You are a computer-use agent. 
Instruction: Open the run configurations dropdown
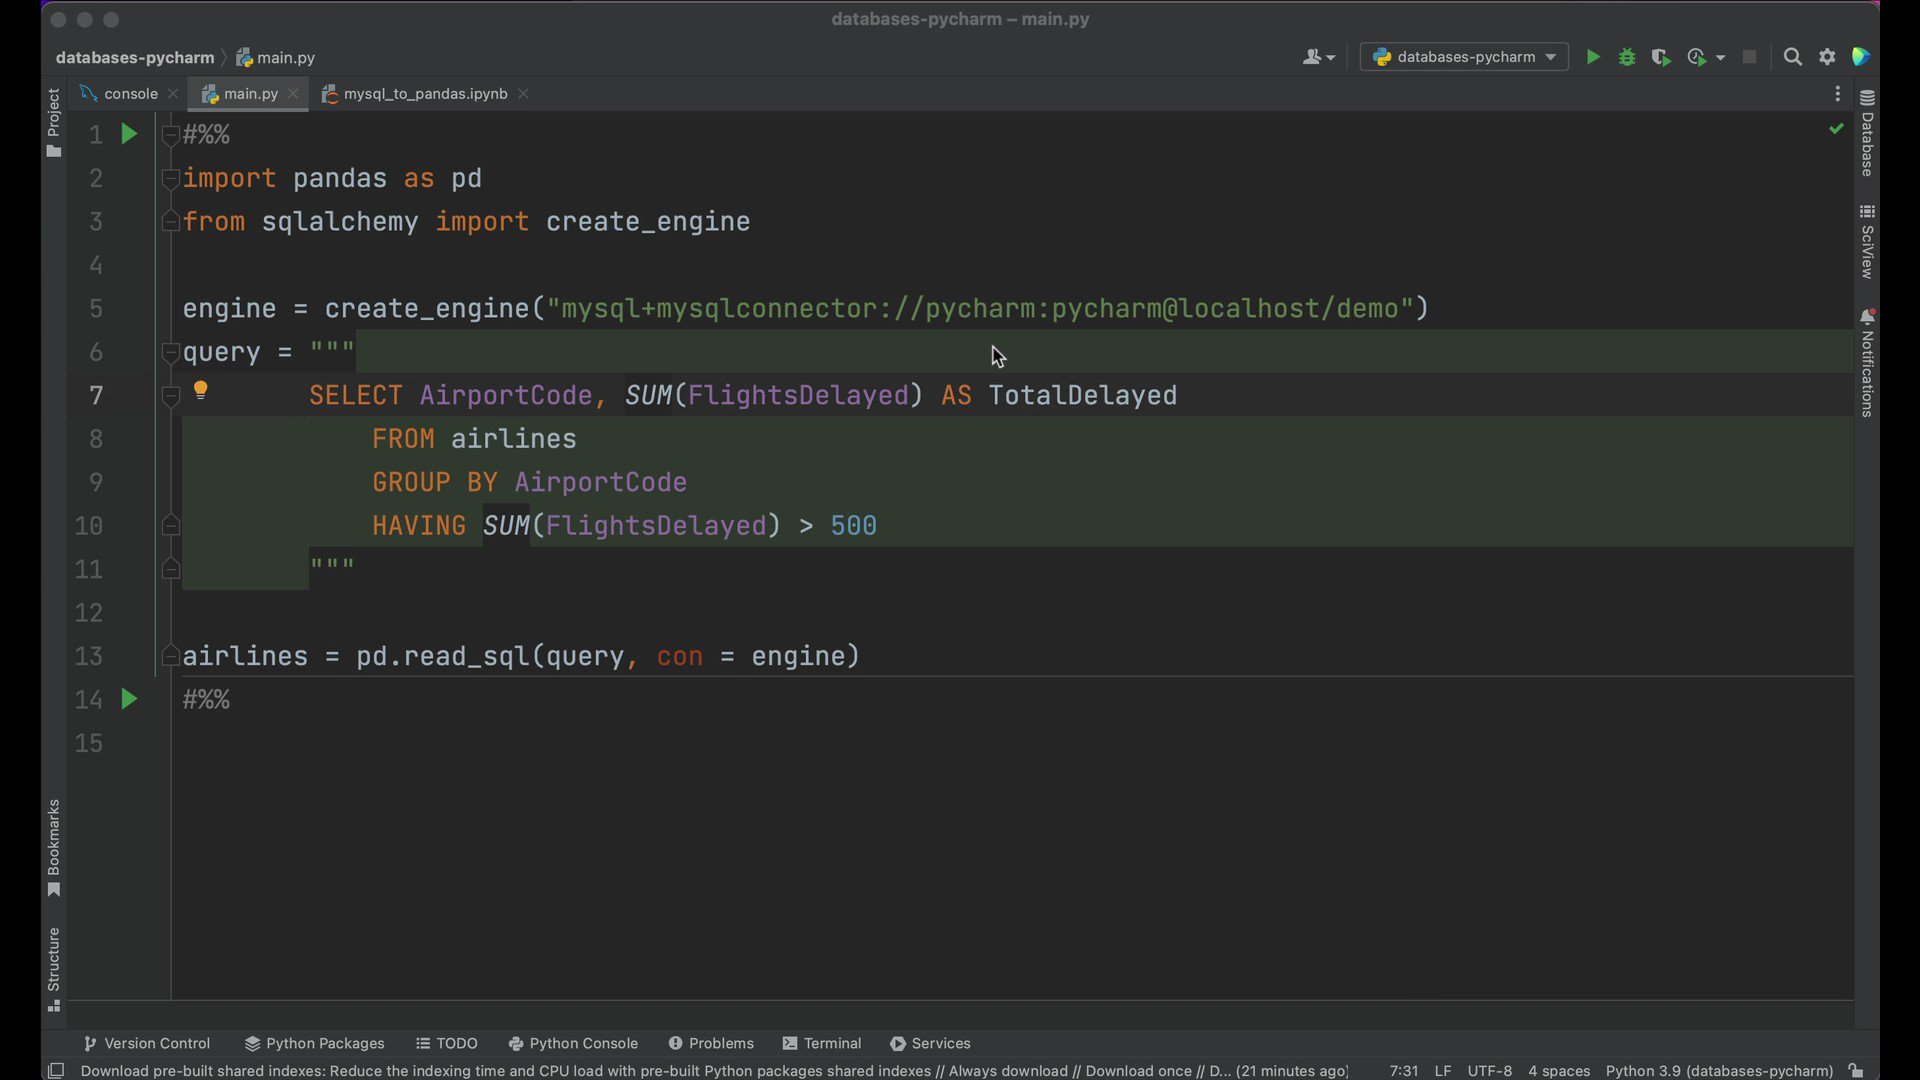coord(1463,57)
